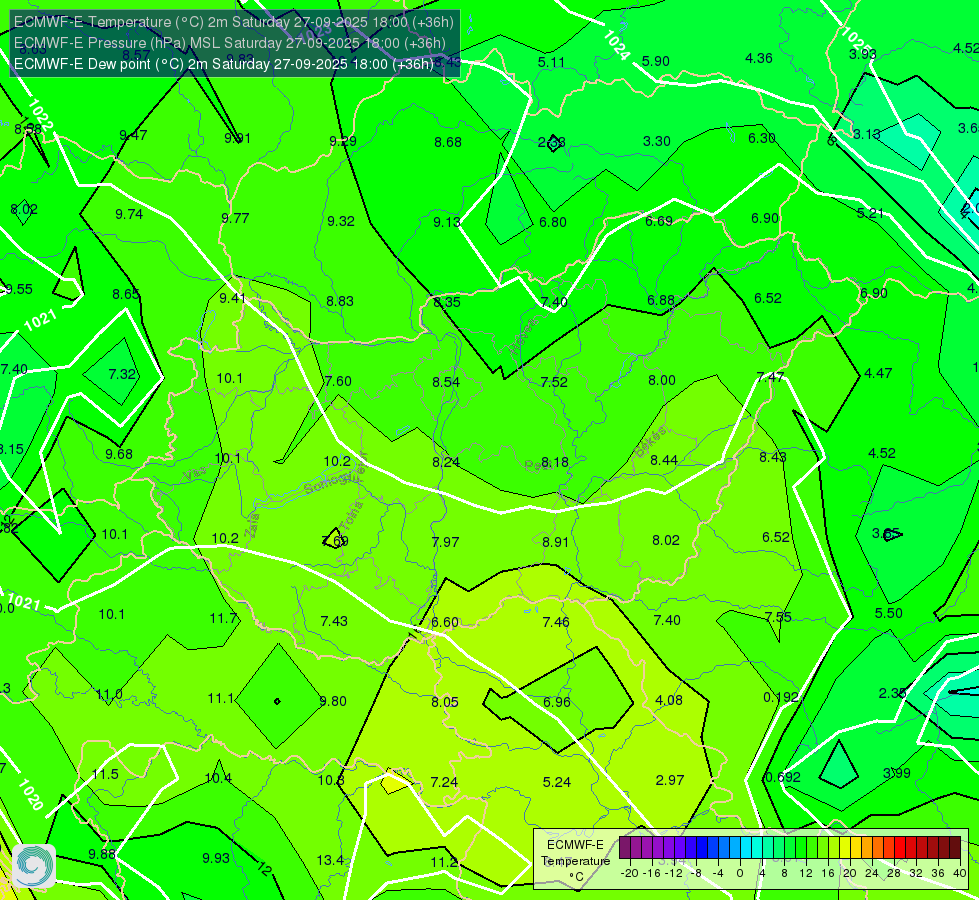
Task: Click the dew point value 6.80
Action: click(553, 222)
